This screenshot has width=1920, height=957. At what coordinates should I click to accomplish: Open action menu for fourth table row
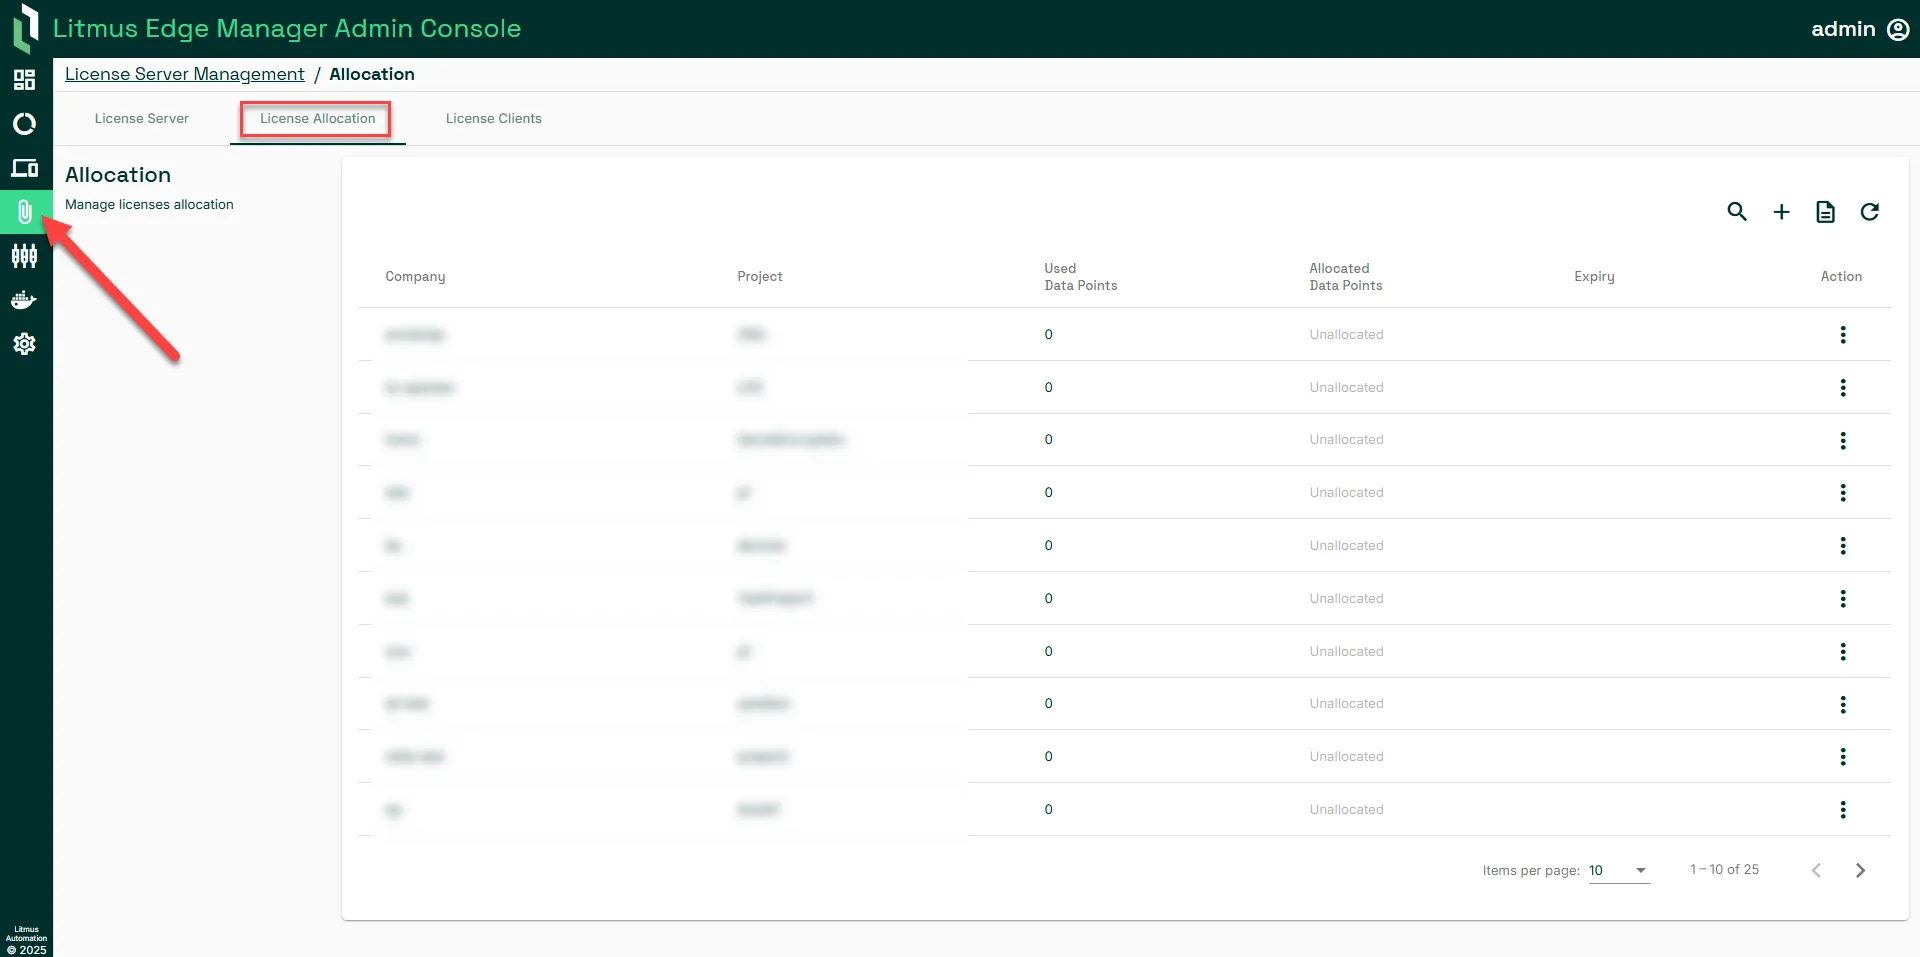[1842, 493]
